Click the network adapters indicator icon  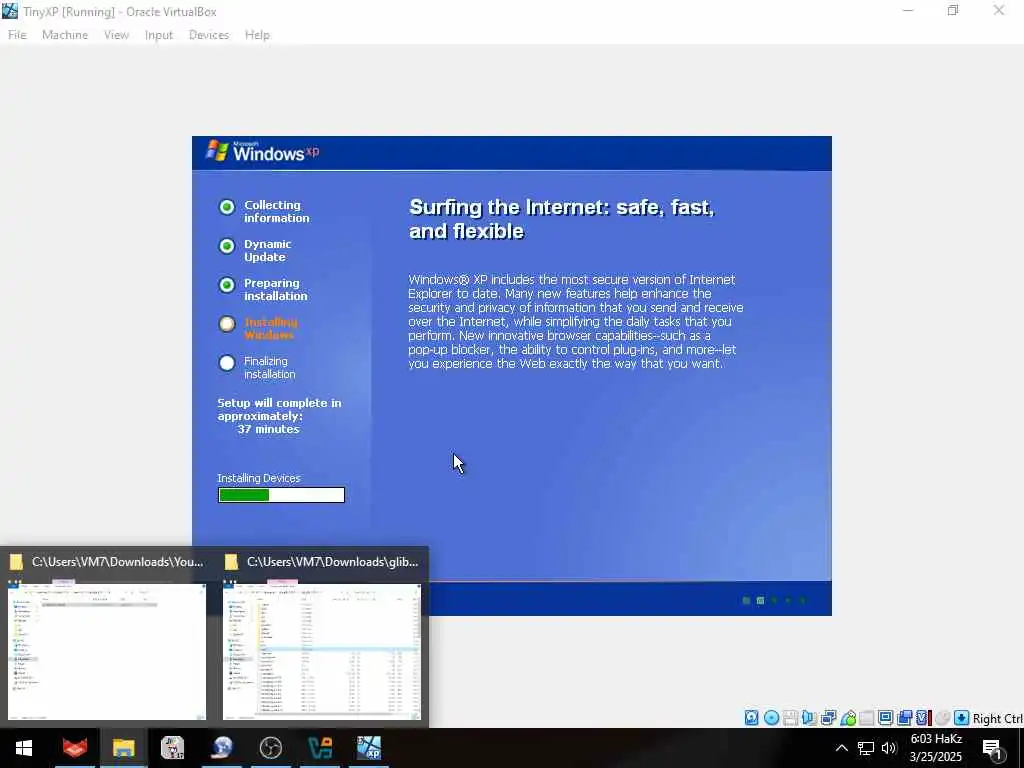point(829,718)
